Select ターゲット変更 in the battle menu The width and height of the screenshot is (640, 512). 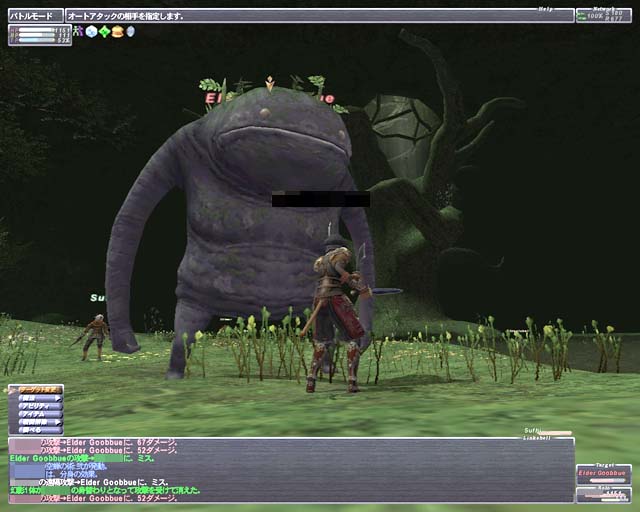point(40,390)
